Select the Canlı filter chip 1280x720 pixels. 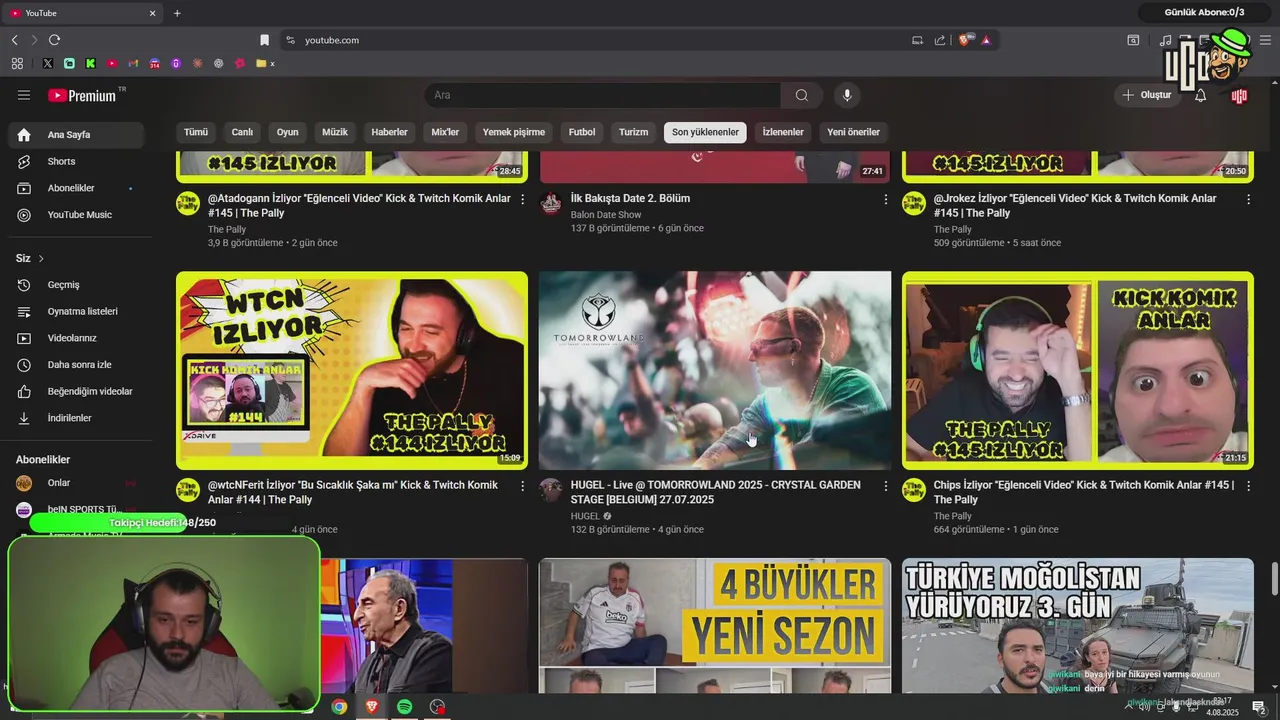(x=242, y=132)
